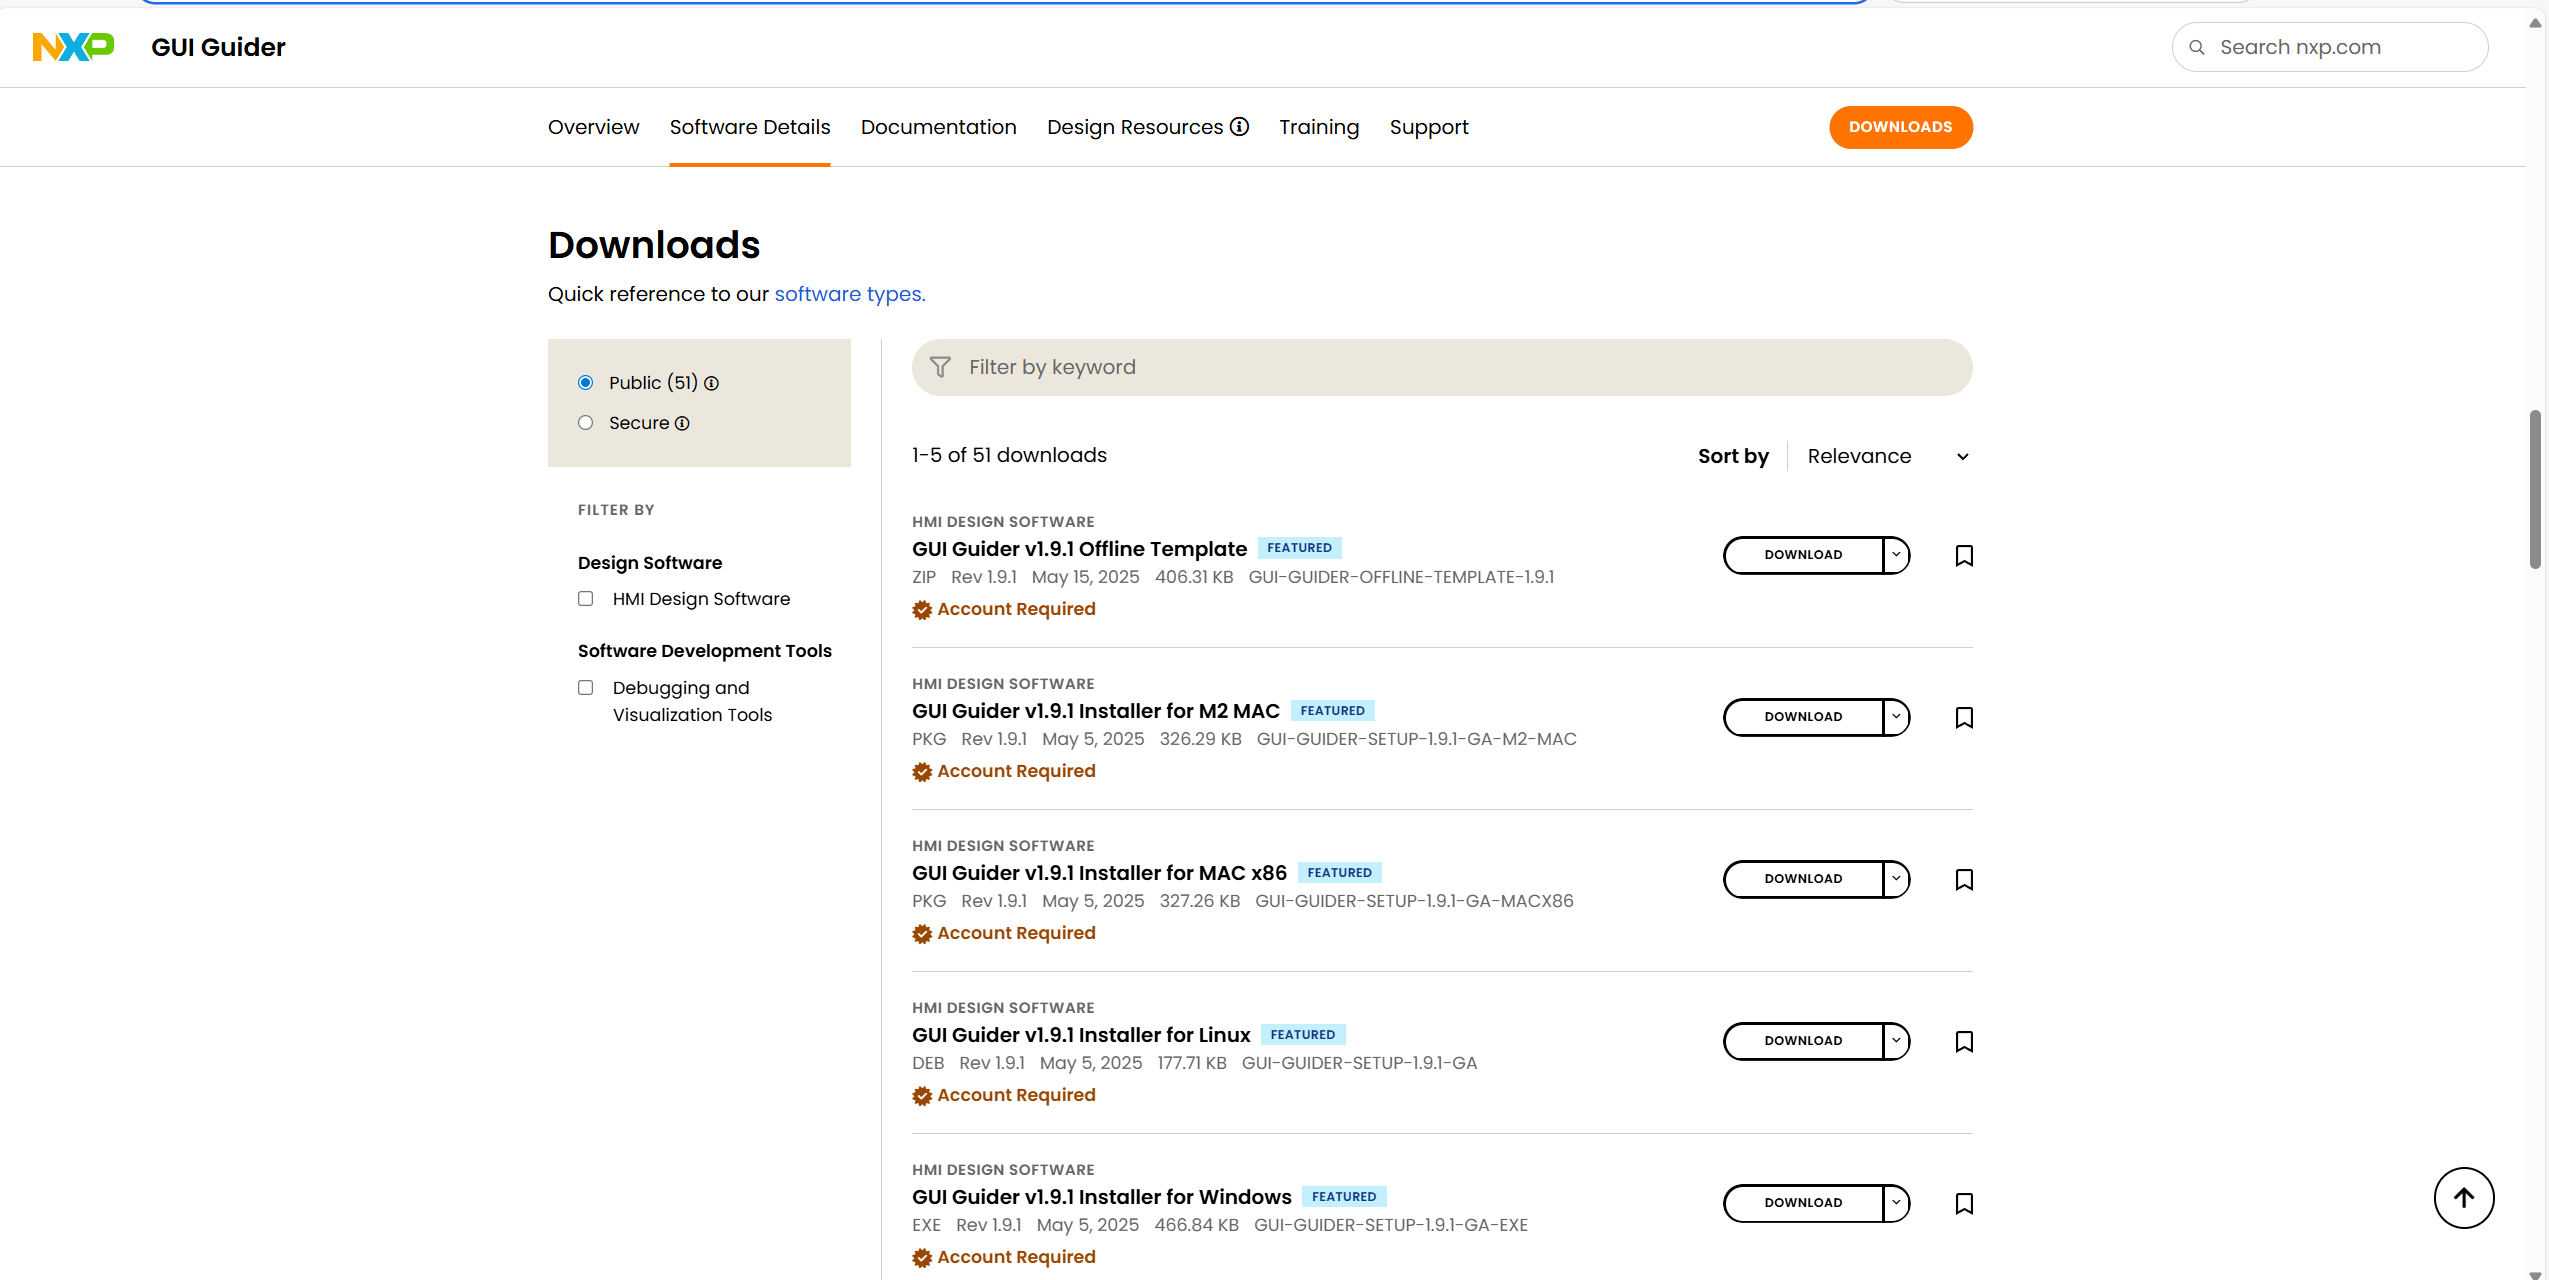
Task: Click the page vertical scrollbar thumb
Action: tap(2535, 489)
